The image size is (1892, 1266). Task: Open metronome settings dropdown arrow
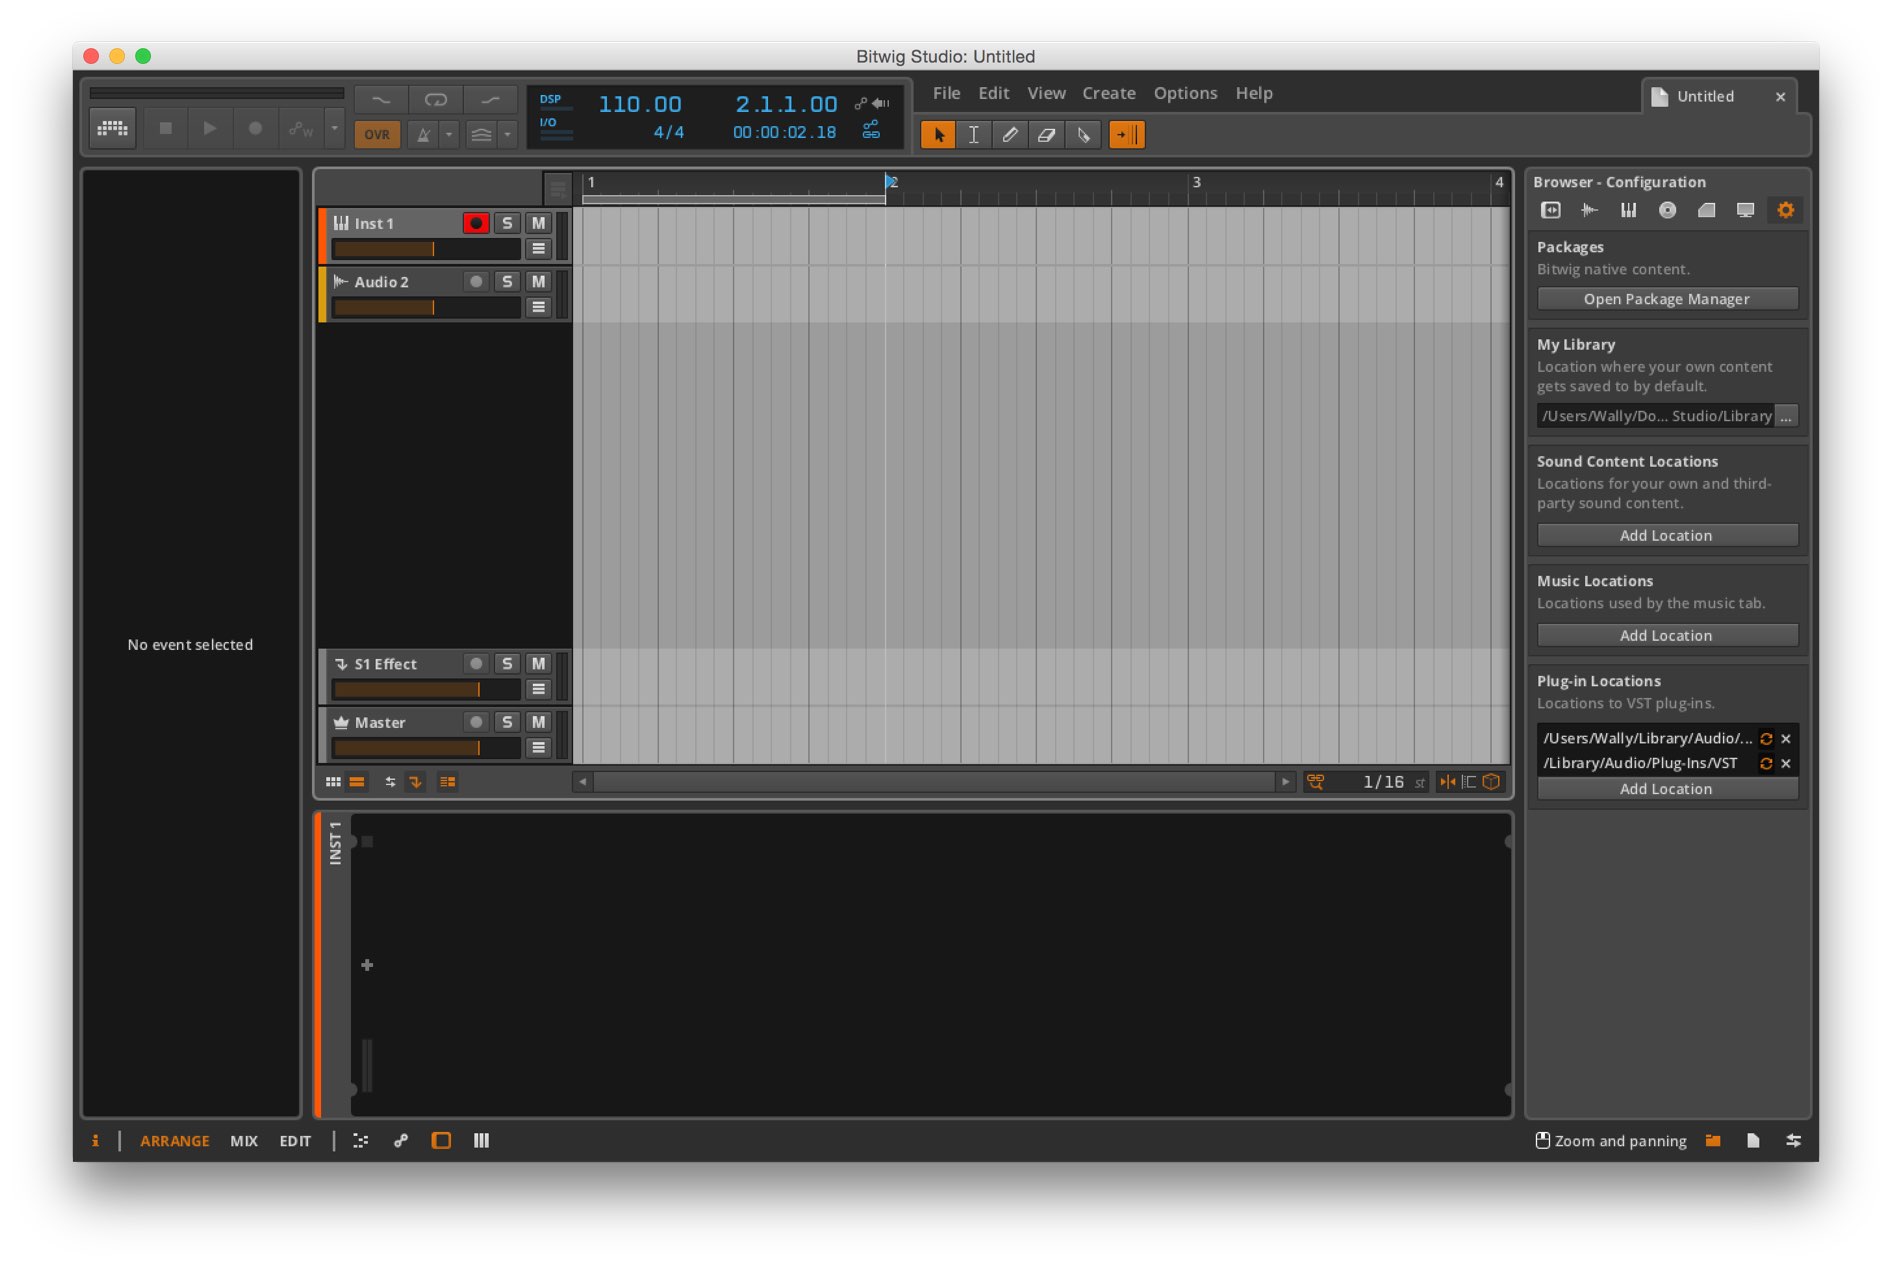pyautogui.click(x=449, y=135)
